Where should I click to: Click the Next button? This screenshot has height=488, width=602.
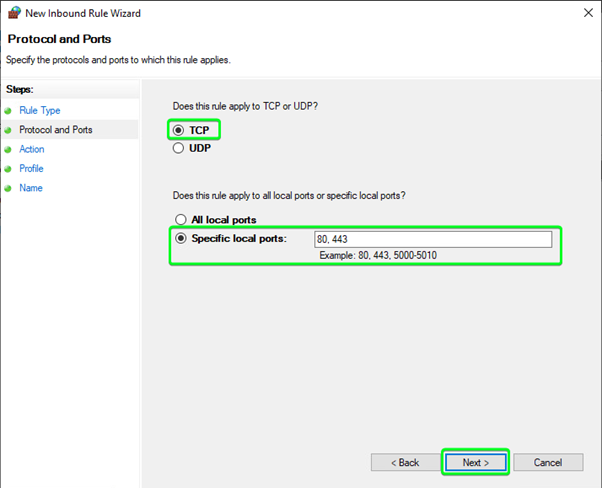(476, 462)
